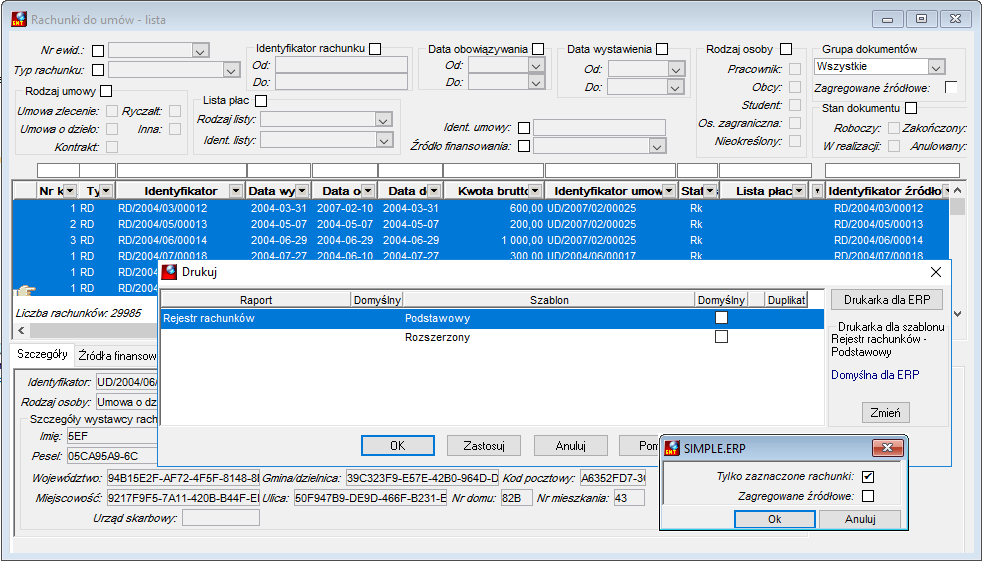Open the Kwota brutto column filter arrow
This screenshot has height=562, width=983.
click(x=535, y=191)
